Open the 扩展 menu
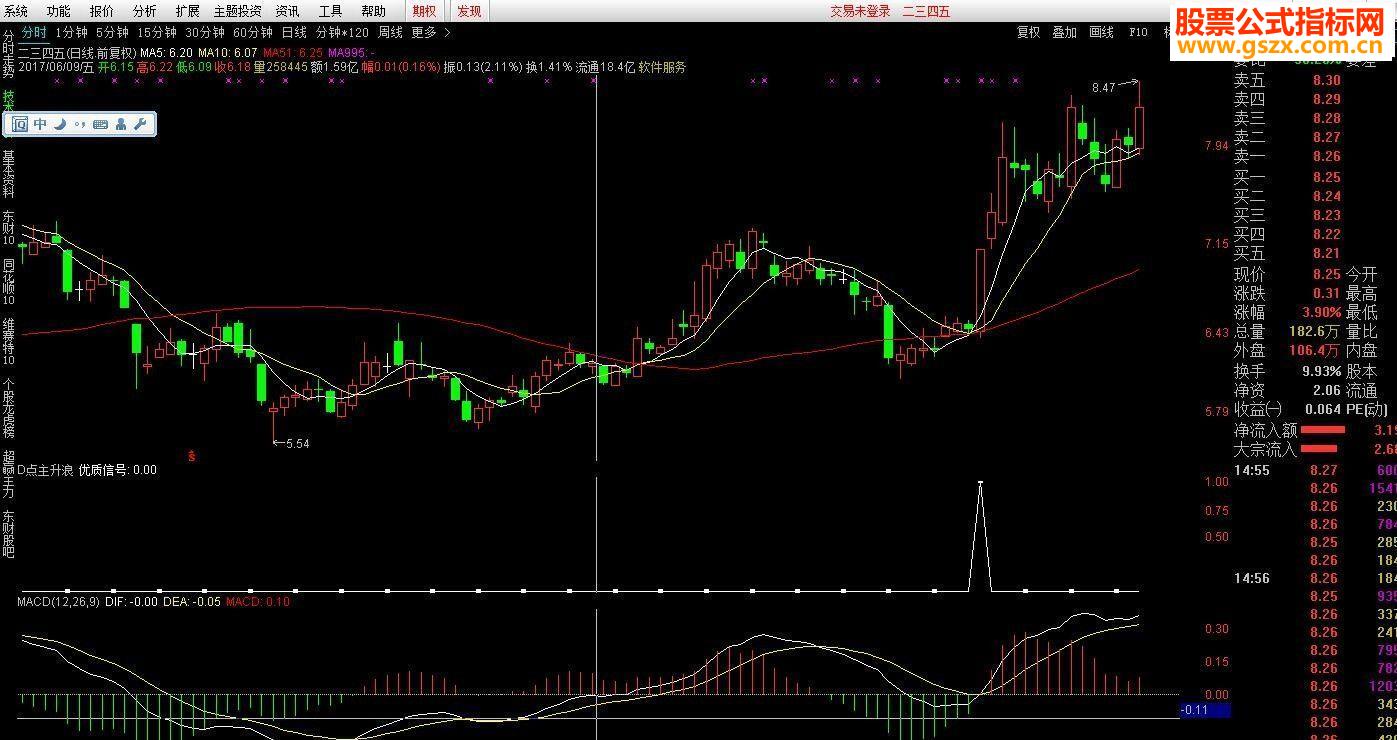1397x740 pixels. tap(187, 11)
